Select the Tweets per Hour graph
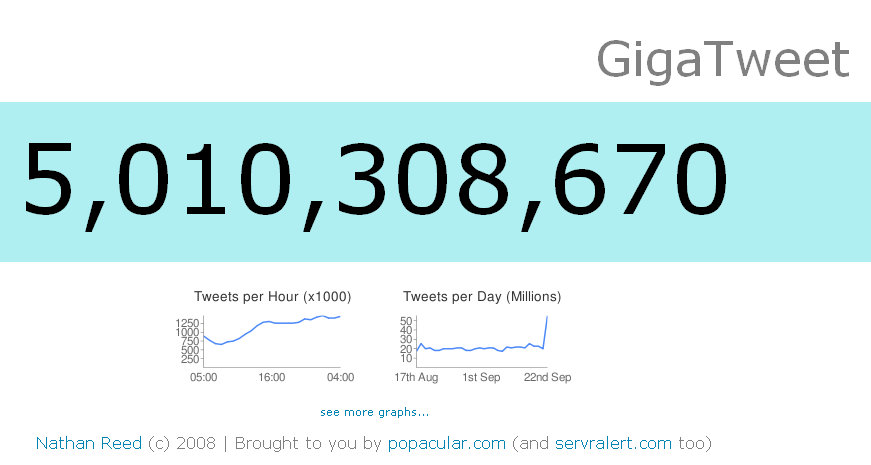The image size is (871, 465). [266, 341]
